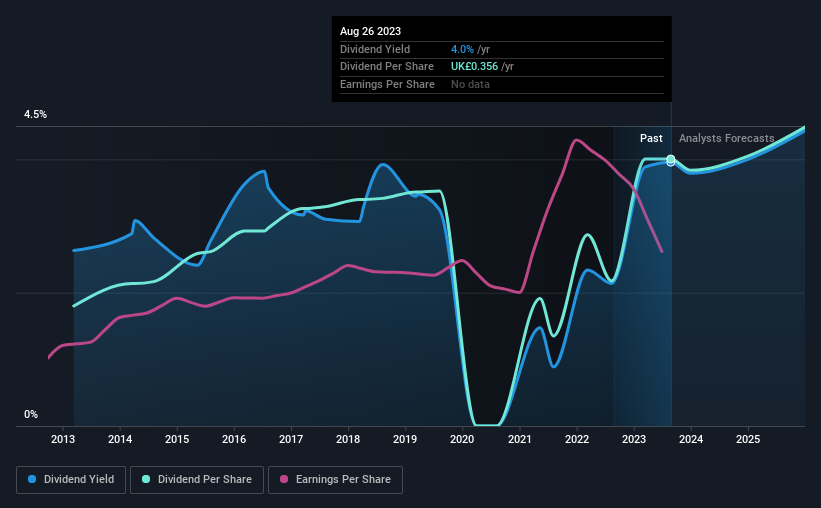Screen dimensions: 821x508
Task: Click the 2013 x-axis label
Action: (63, 439)
